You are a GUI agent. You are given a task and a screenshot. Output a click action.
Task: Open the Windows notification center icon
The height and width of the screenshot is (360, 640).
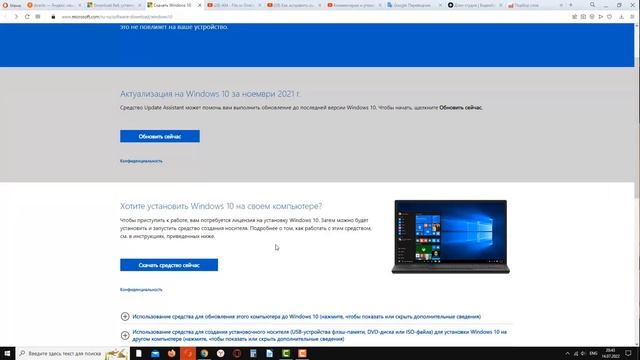[629, 353]
